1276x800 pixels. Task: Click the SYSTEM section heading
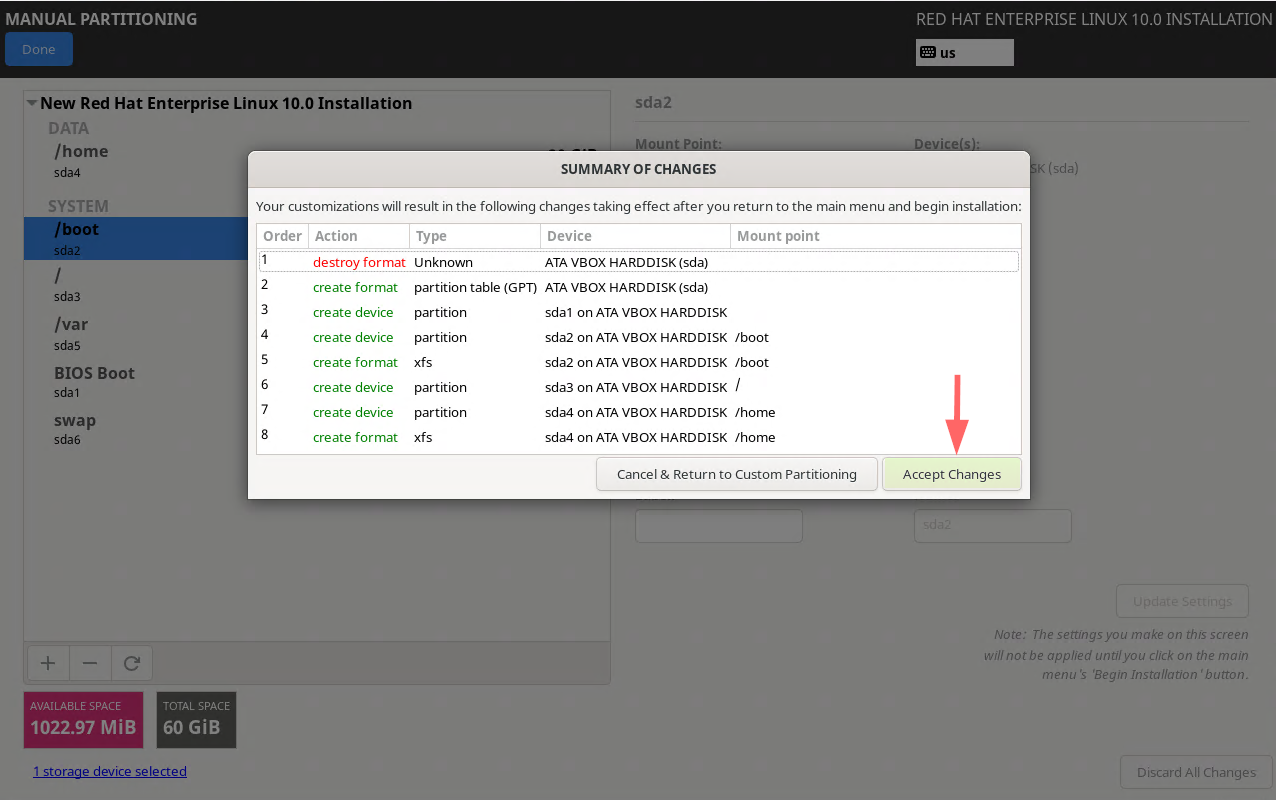tap(78, 206)
